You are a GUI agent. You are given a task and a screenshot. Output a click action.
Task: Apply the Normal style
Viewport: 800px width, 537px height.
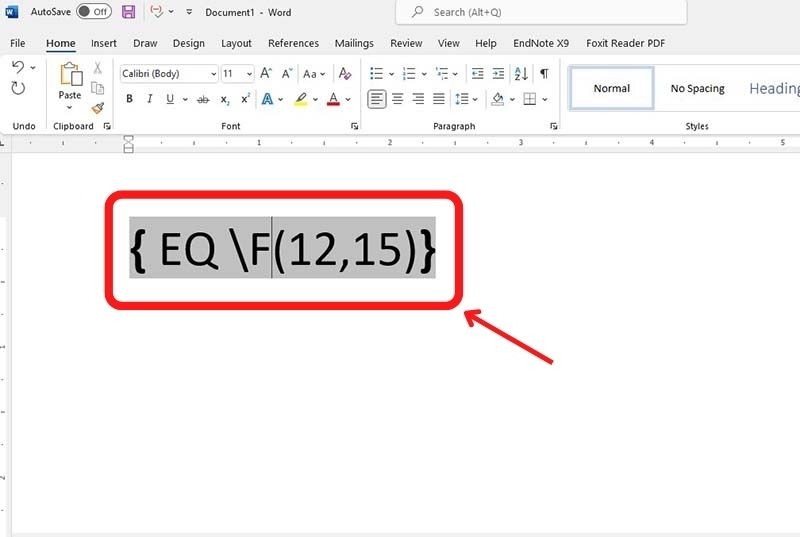point(611,88)
